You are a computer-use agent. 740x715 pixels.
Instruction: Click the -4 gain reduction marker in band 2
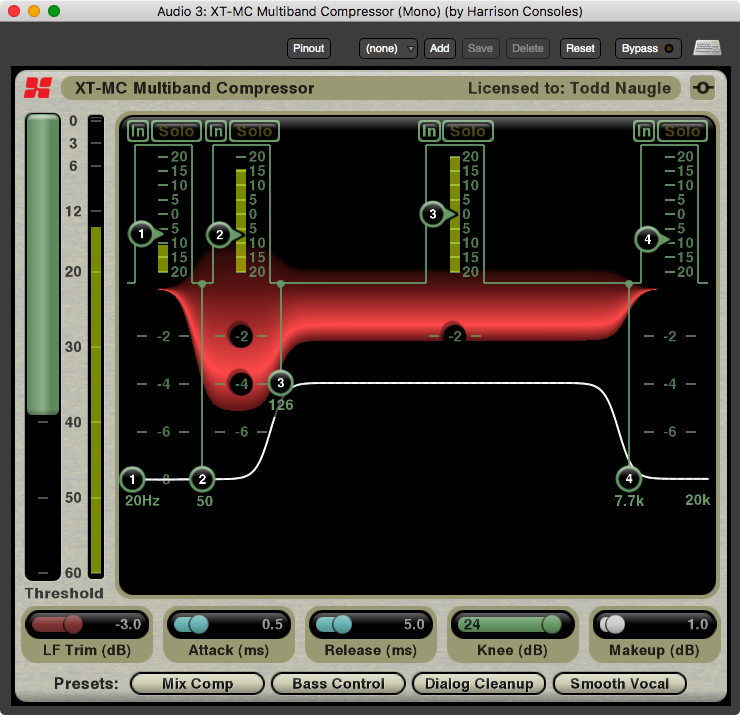pyautogui.click(x=241, y=384)
